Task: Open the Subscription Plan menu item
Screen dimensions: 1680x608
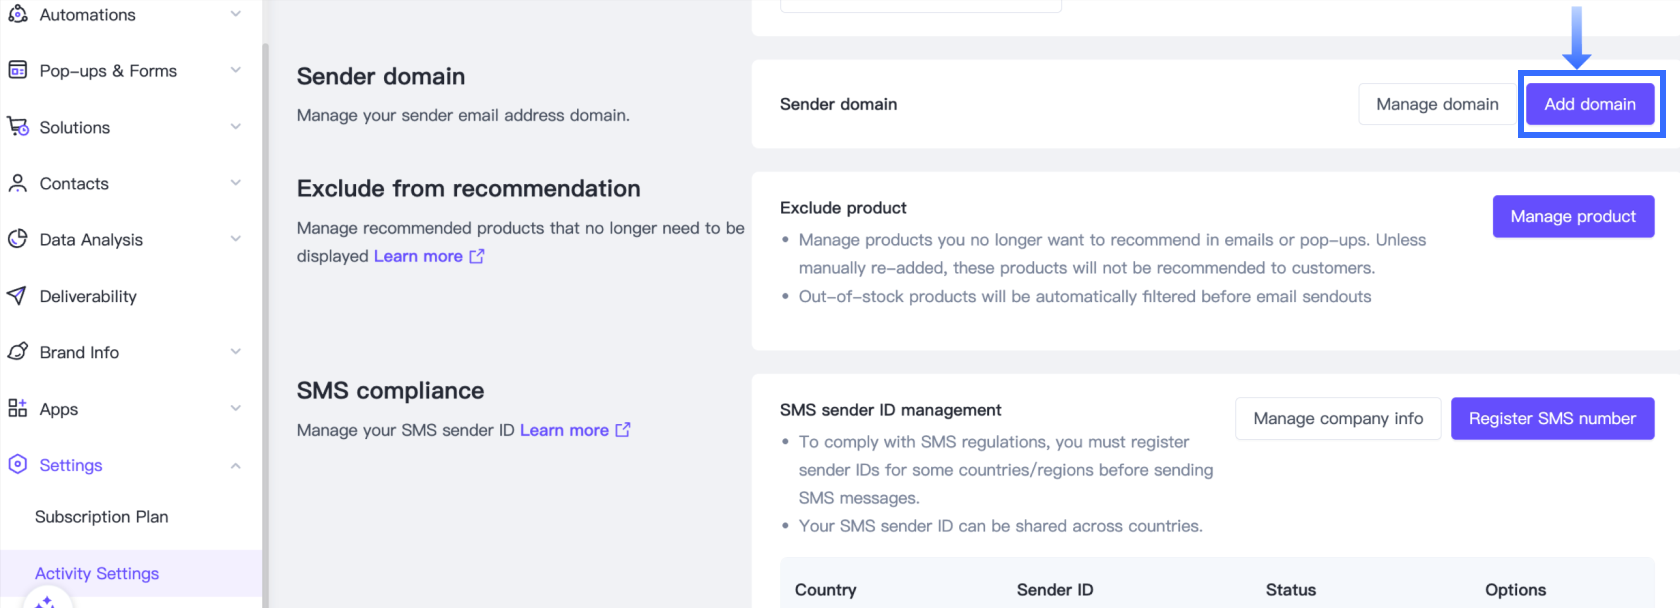Action: [101, 517]
